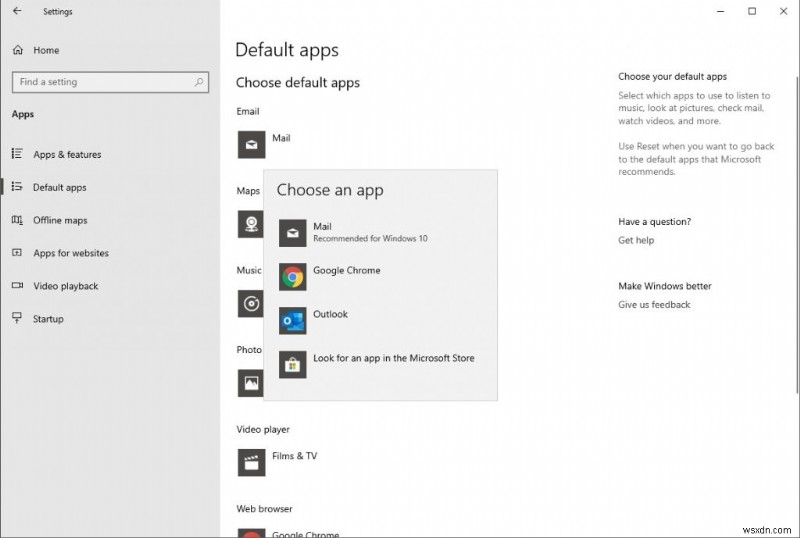
Task: Click the Music player default icon
Action: pos(250,304)
